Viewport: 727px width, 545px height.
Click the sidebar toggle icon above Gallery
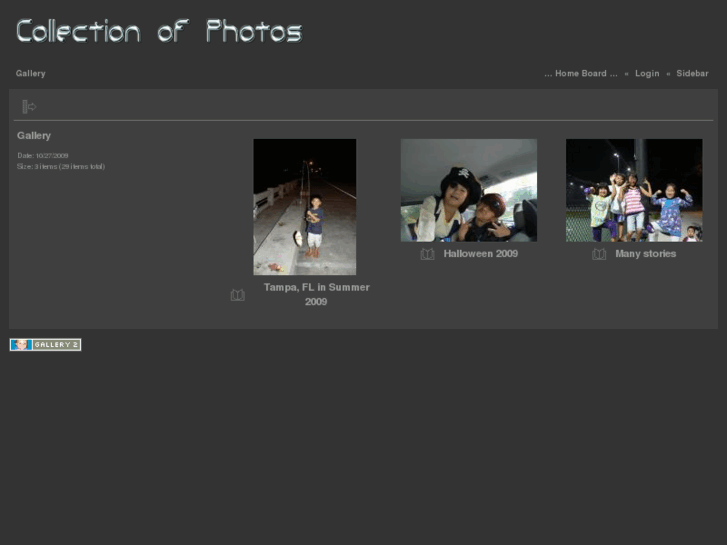point(29,107)
